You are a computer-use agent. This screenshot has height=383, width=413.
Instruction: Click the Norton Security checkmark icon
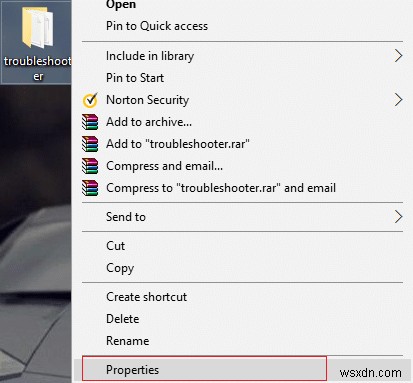click(x=90, y=100)
